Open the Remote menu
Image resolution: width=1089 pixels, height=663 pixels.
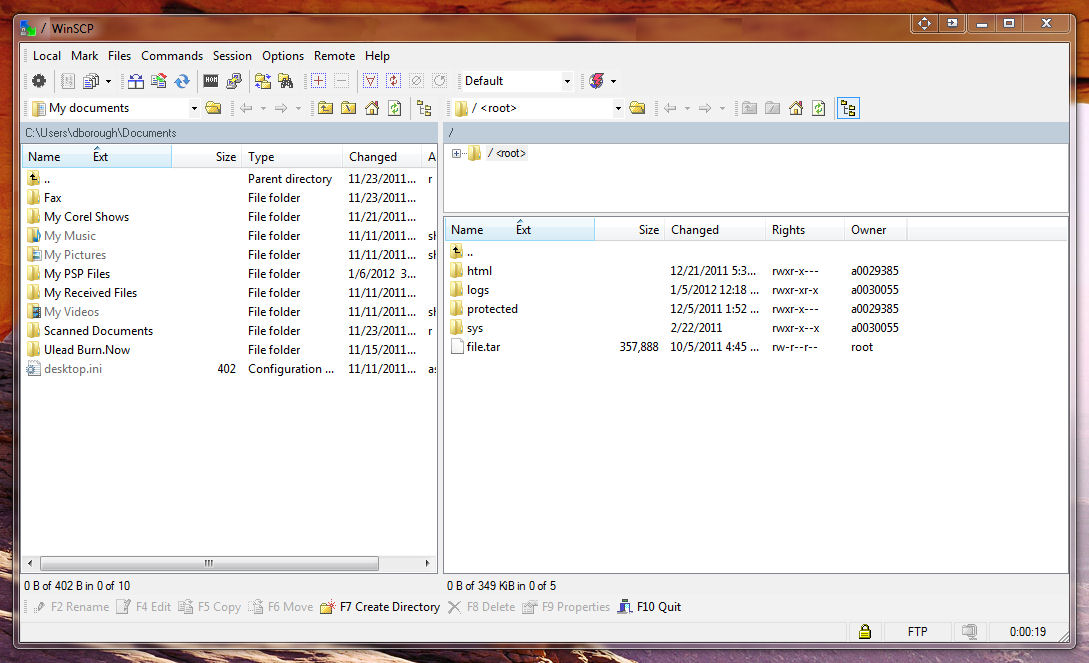pos(334,56)
